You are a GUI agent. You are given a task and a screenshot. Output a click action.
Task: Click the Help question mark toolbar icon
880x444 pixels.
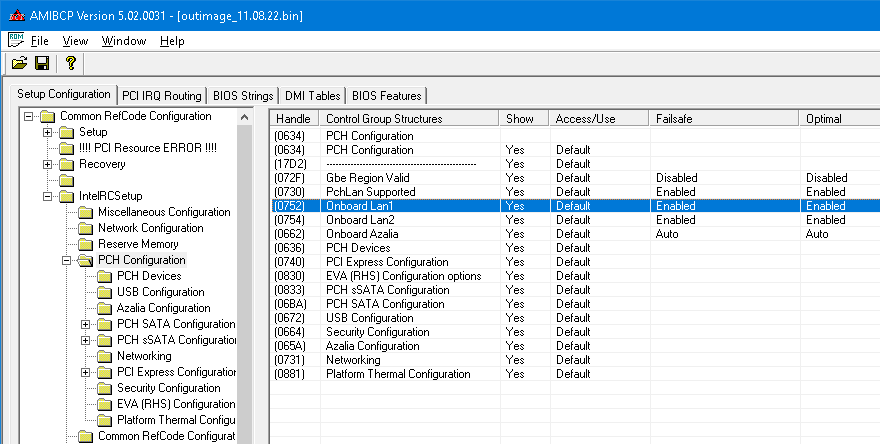[x=70, y=64]
